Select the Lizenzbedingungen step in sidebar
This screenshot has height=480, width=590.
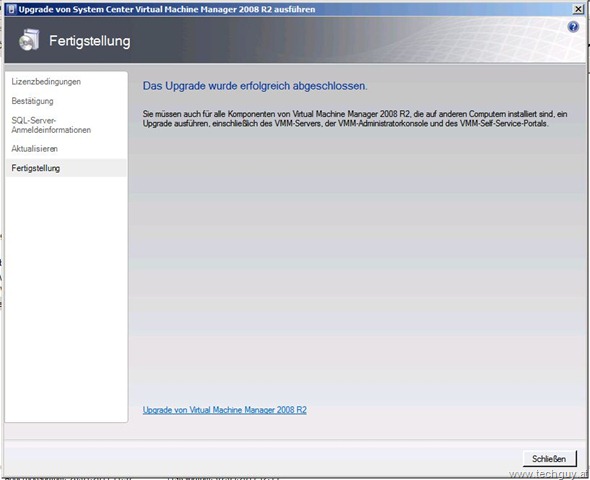(46, 82)
